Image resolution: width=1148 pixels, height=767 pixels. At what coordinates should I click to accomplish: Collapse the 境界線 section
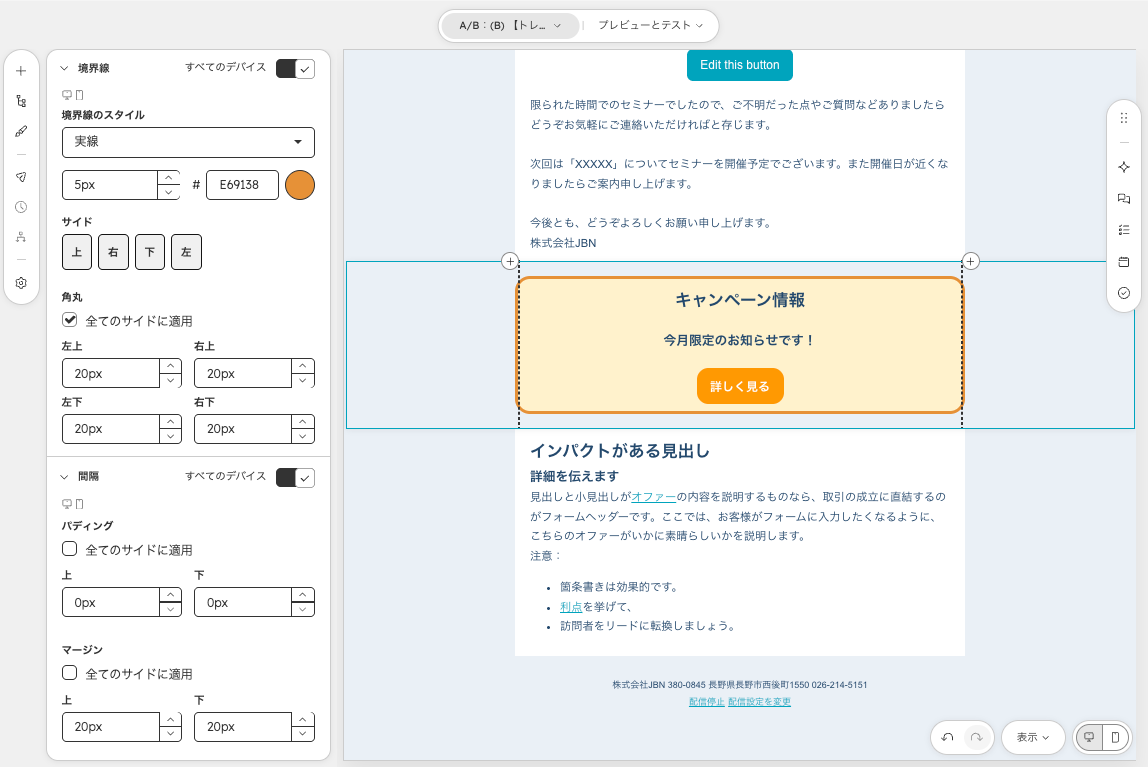point(64,68)
